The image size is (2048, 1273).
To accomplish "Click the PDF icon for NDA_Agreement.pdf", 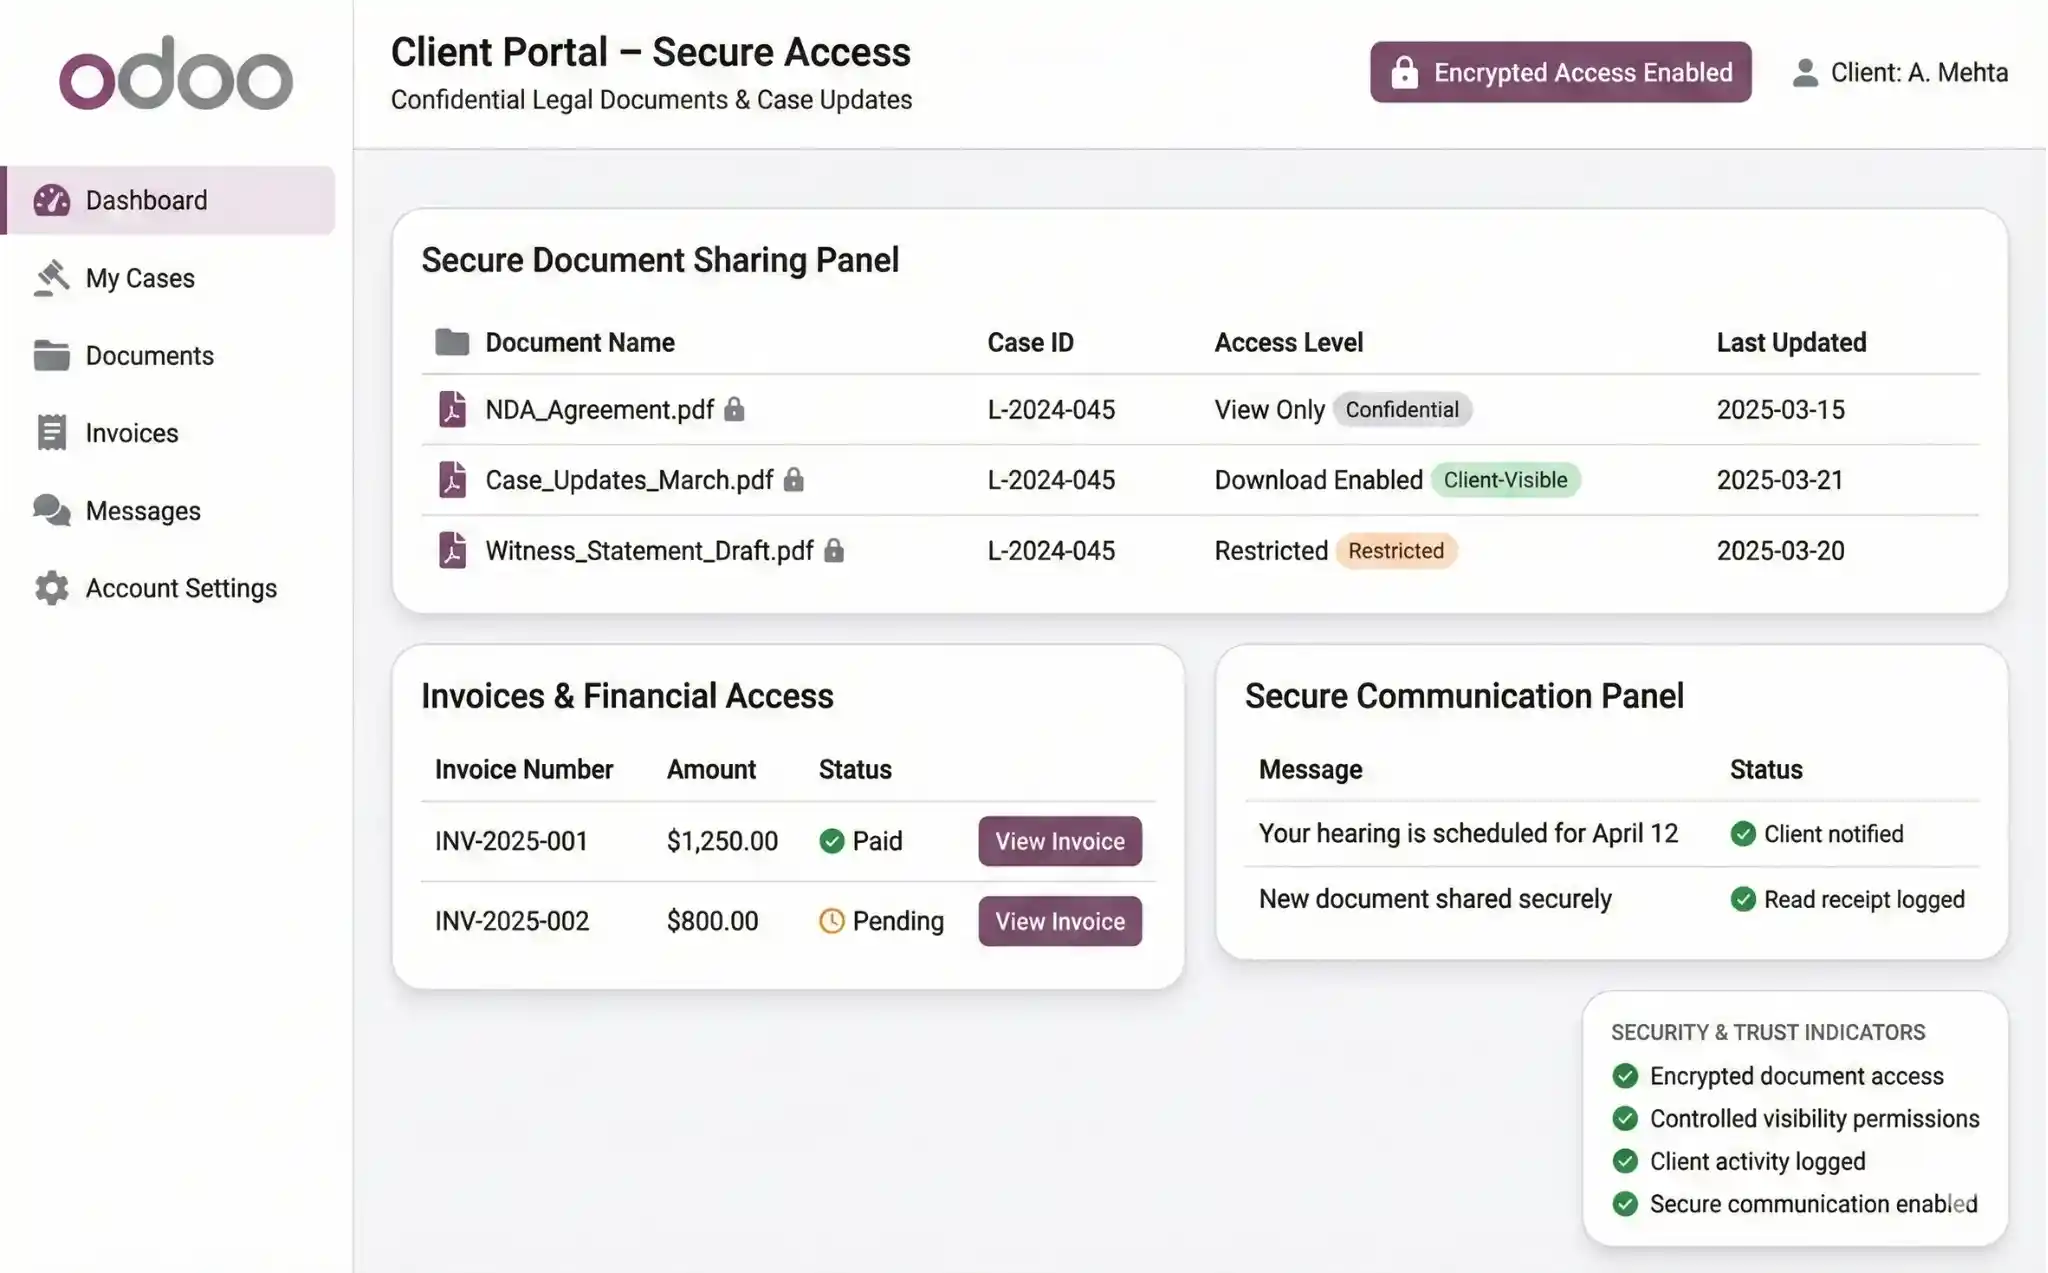I will [453, 409].
